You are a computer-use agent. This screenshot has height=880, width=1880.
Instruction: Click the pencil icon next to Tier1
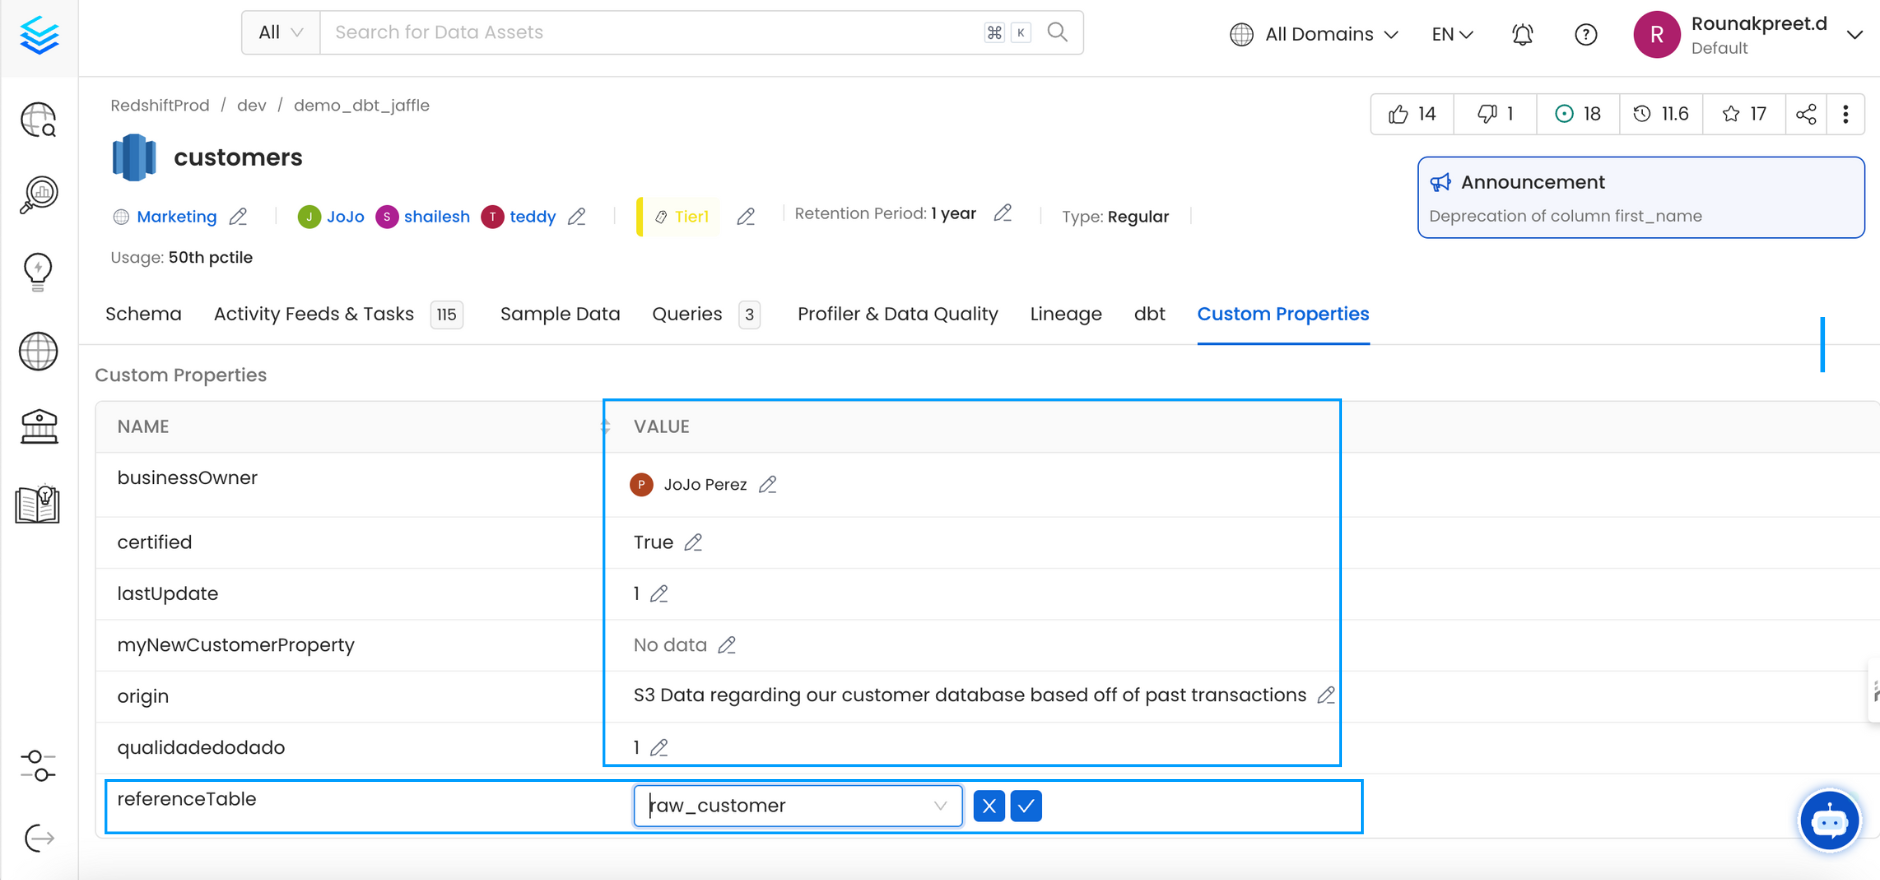pyautogui.click(x=746, y=217)
